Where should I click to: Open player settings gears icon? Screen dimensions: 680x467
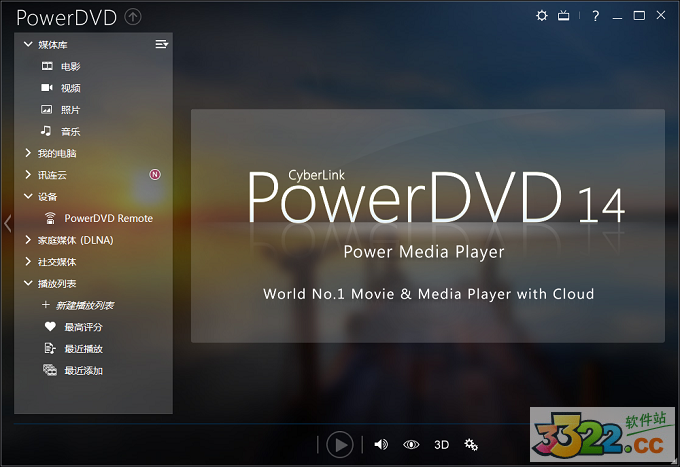tap(471, 444)
